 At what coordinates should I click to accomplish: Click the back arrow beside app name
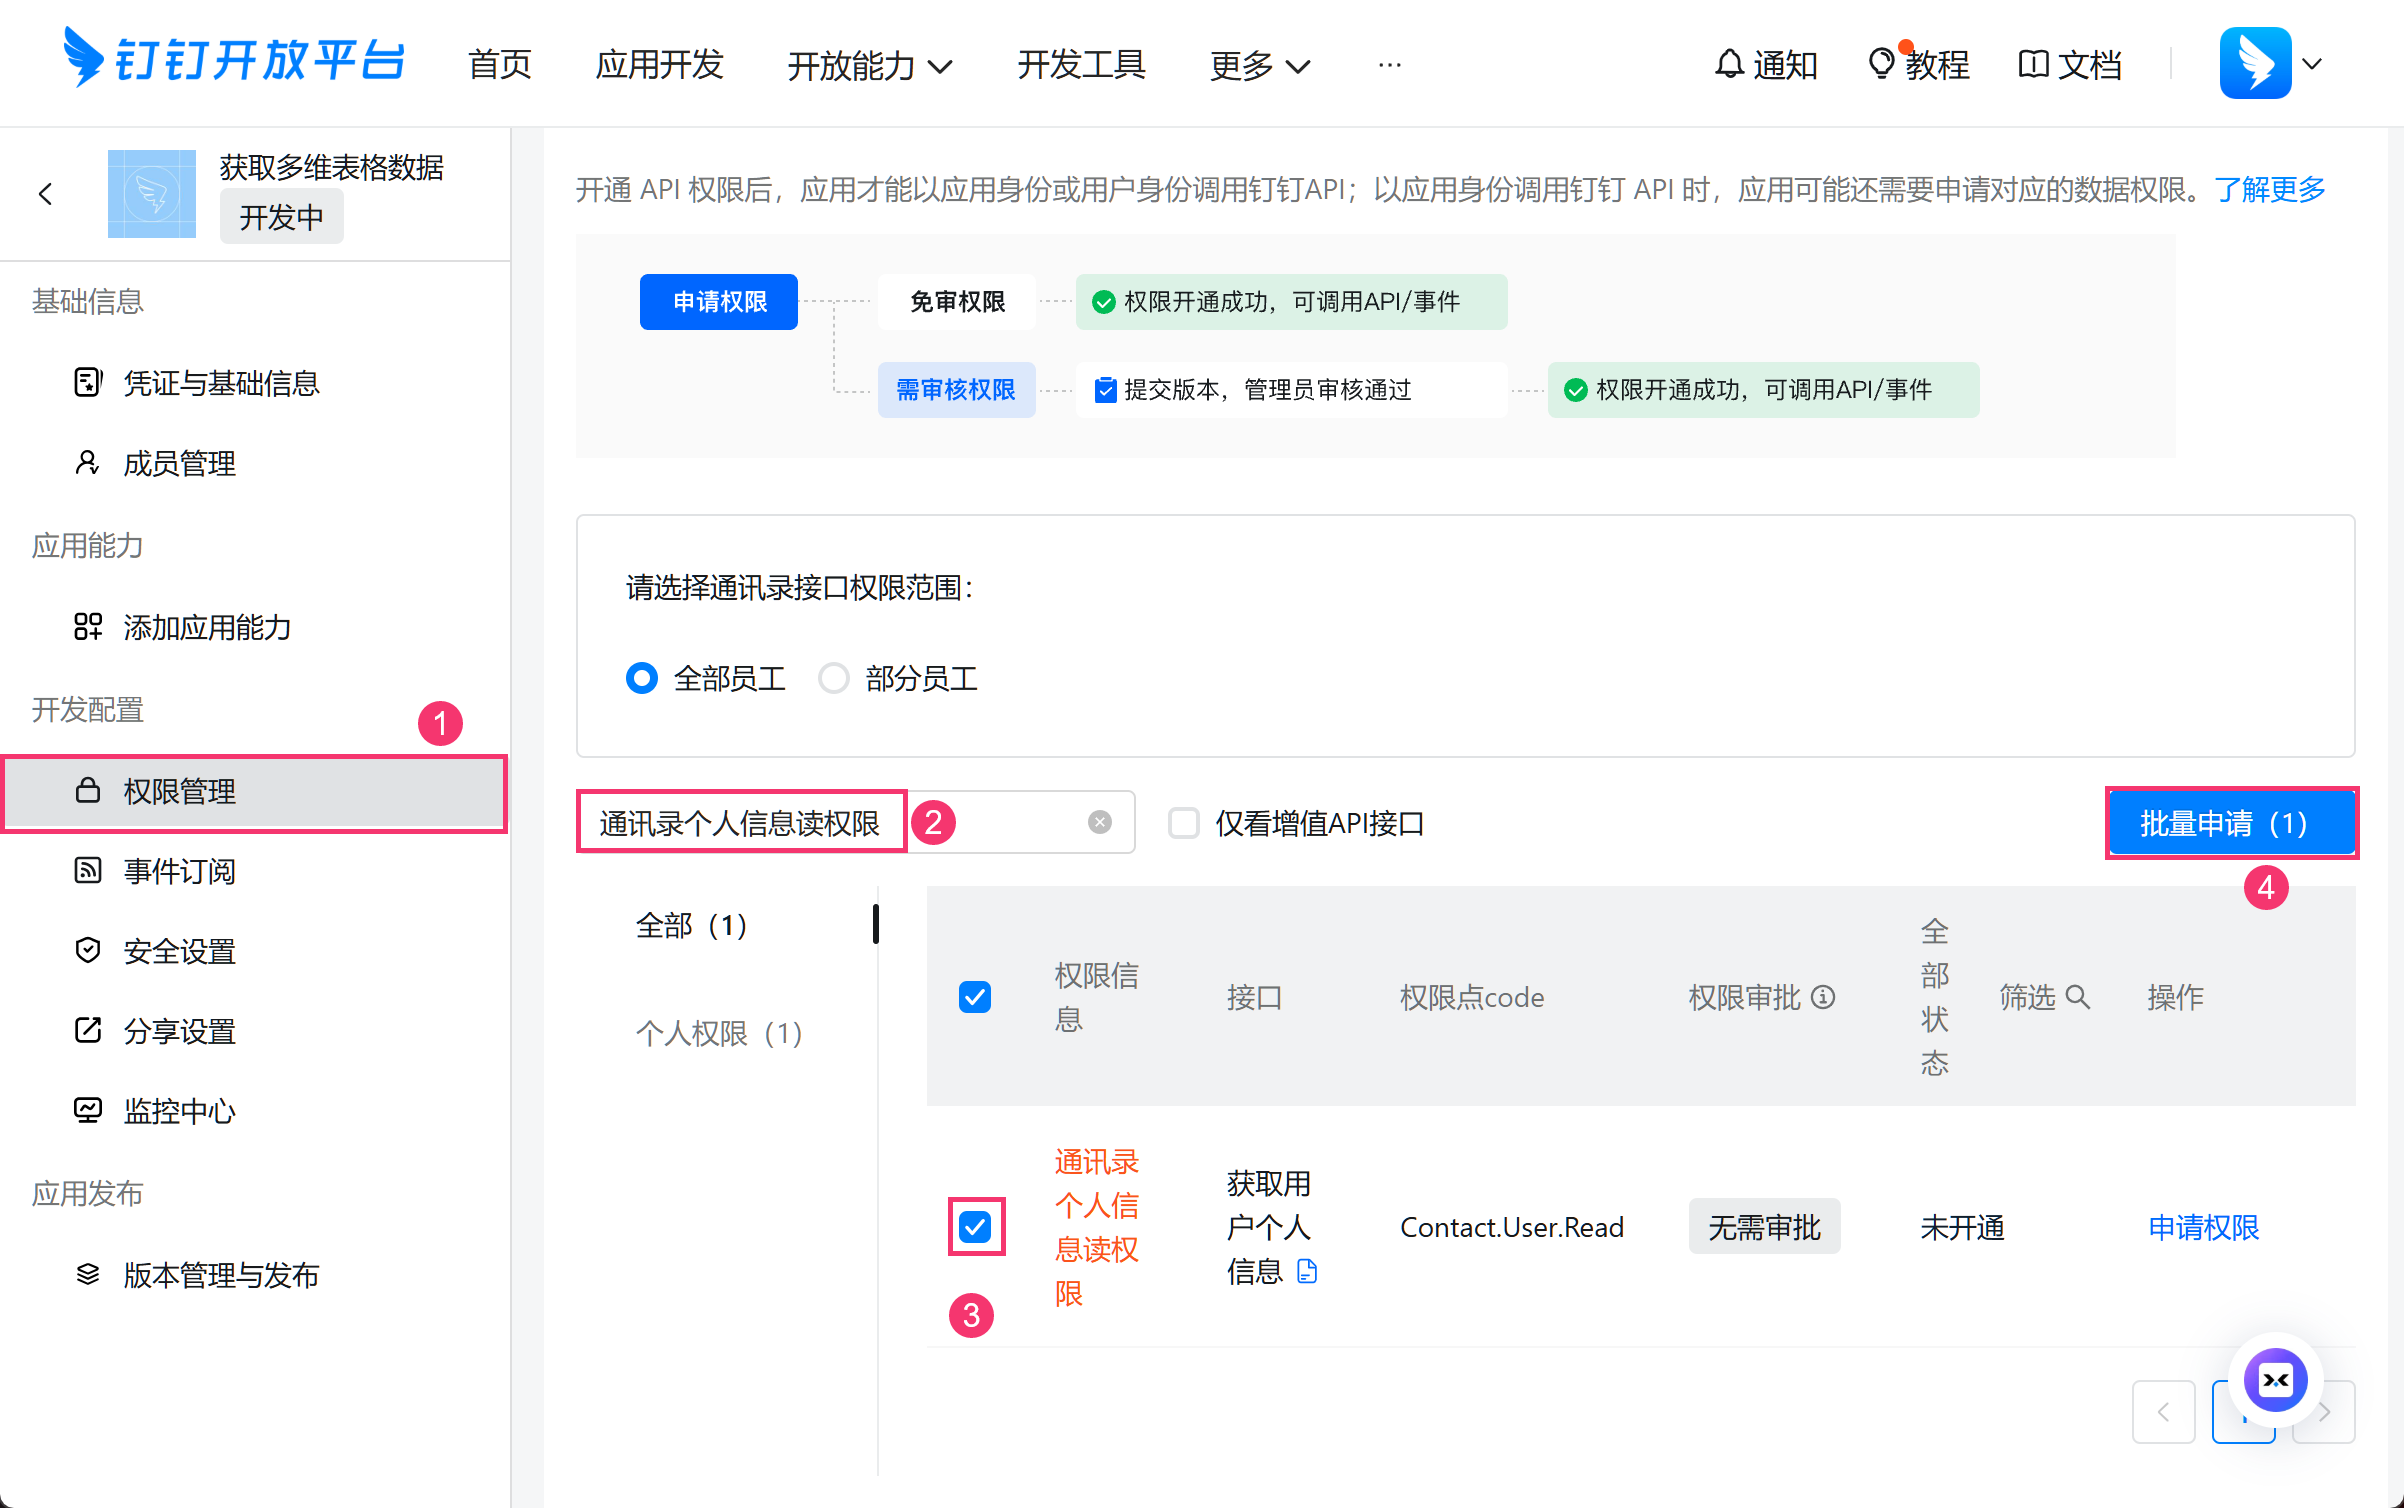(46, 194)
